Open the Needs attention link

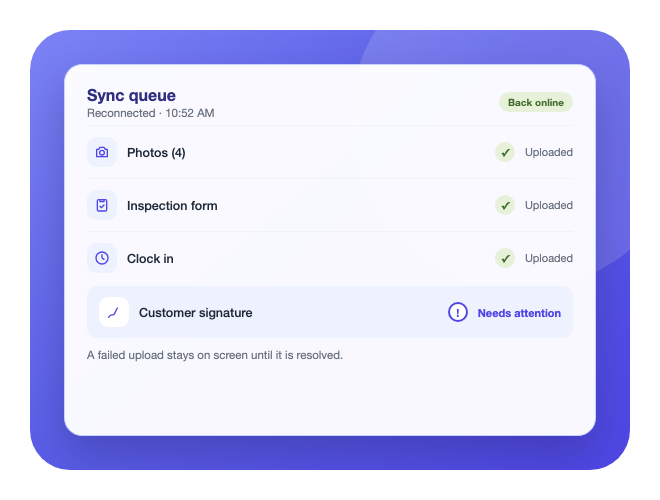(x=519, y=313)
